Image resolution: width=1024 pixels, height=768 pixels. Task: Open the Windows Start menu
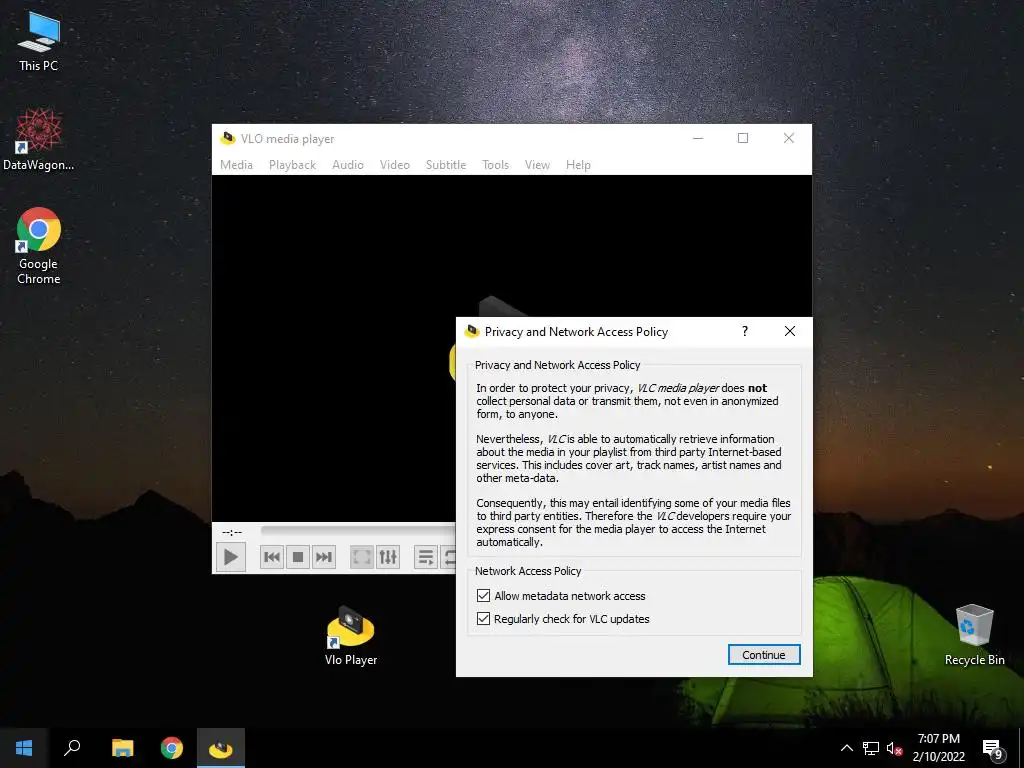coord(24,748)
